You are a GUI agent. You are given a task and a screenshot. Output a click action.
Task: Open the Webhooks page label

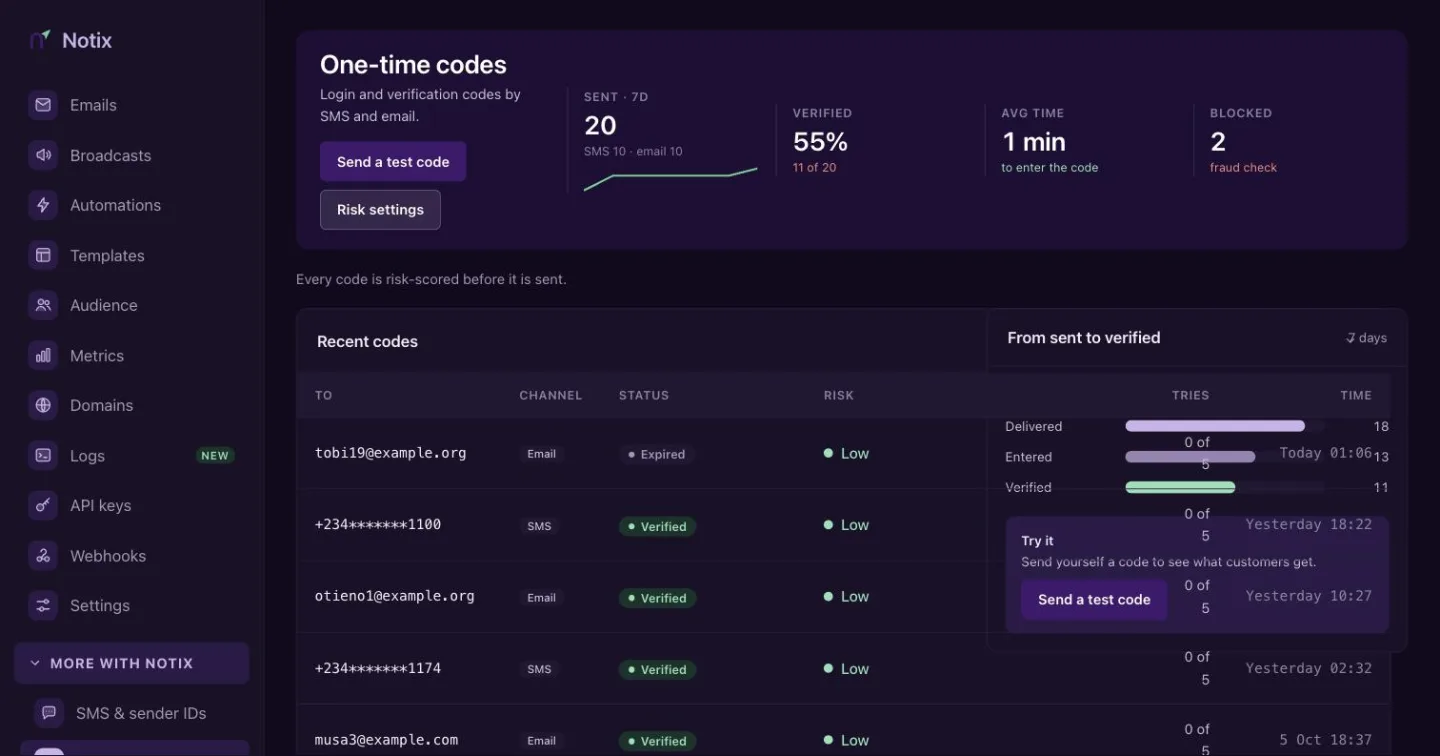tap(108, 555)
